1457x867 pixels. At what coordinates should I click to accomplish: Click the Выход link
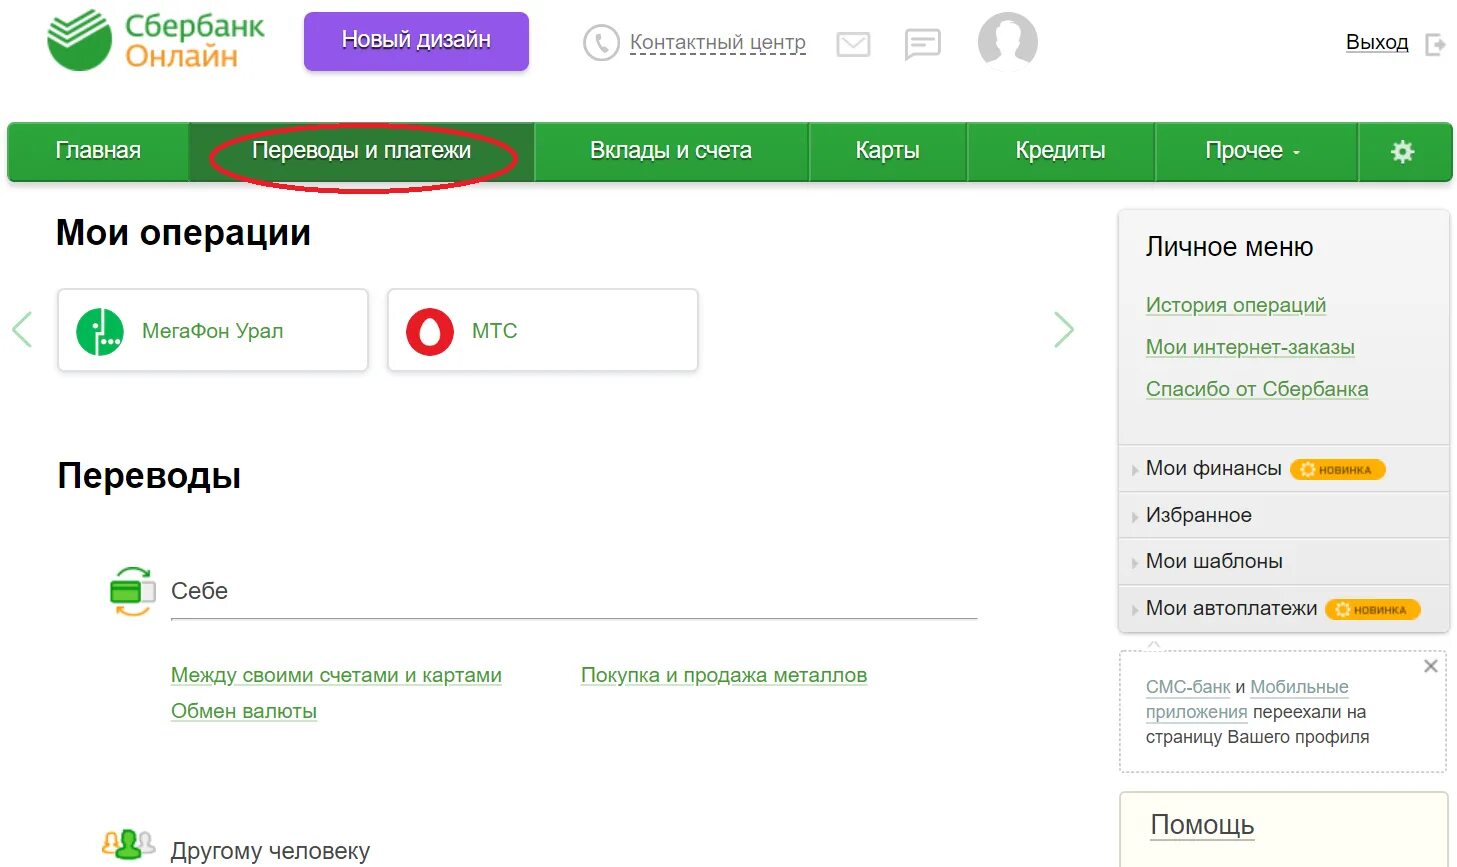click(x=1377, y=43)
